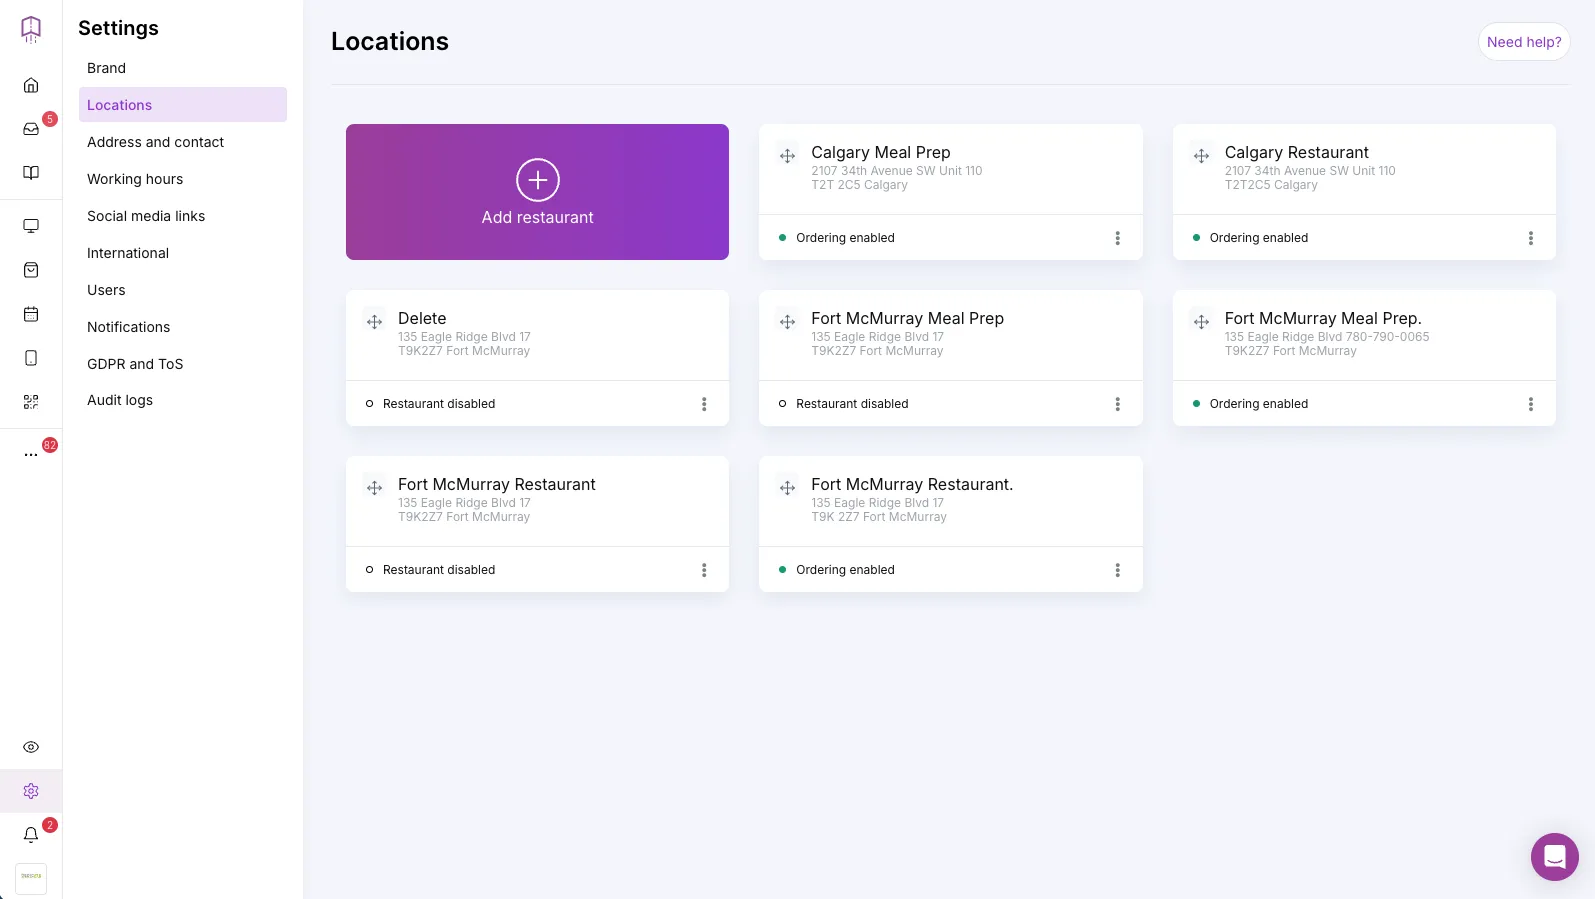
Task: Open options menu for Fort McMurray Restaurant
Action: pos(704,570)
